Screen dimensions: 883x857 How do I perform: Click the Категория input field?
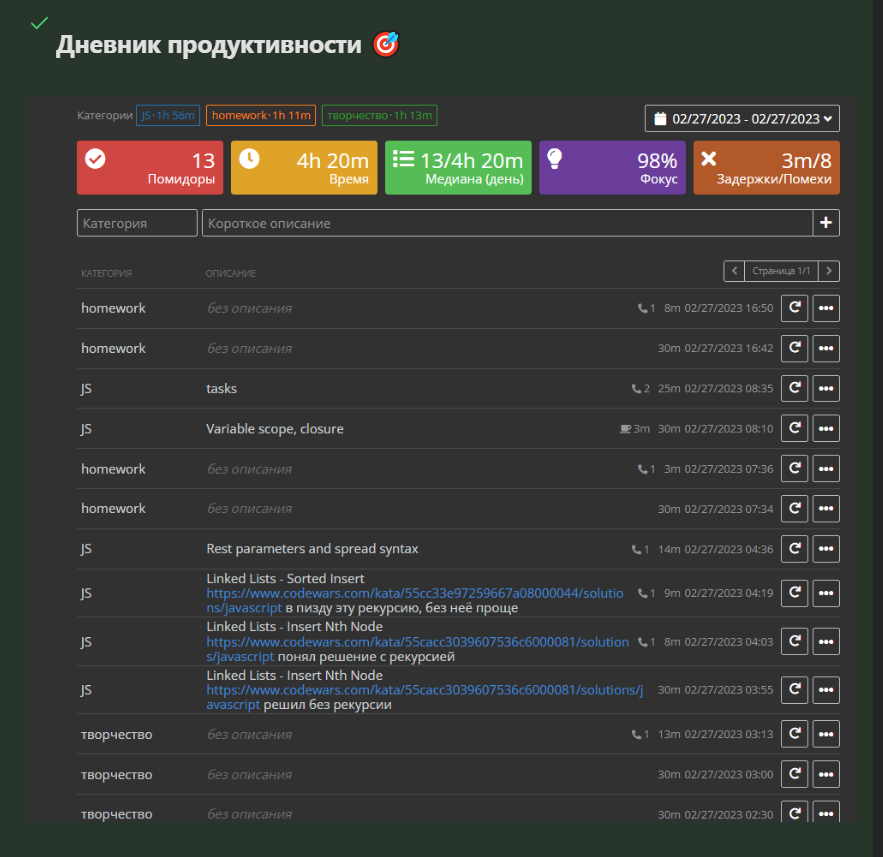coord(137,223)
